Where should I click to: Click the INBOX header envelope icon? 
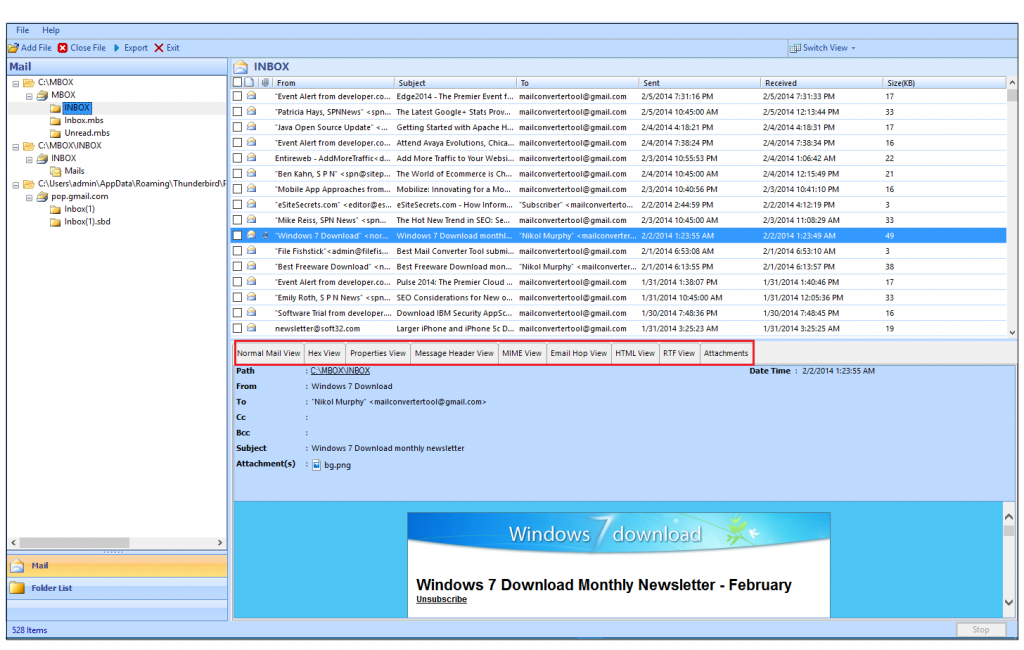tap(241, 67)
